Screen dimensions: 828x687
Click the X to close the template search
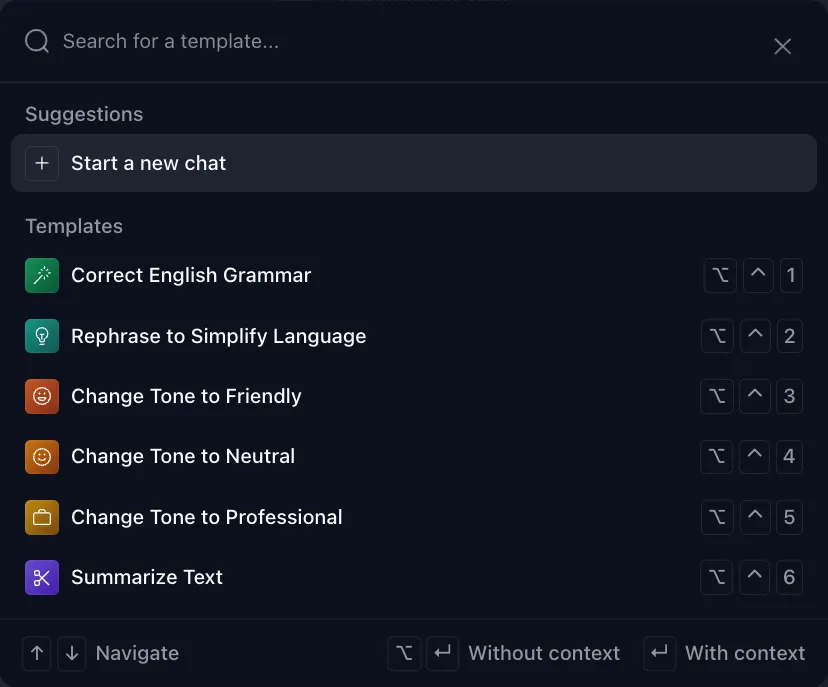[782, 46]
